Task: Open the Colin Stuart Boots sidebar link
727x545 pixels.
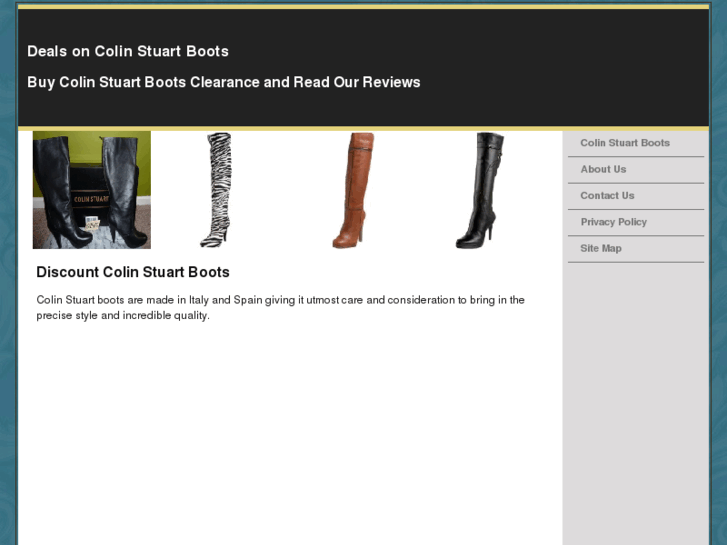Action: tap(625, 143)
